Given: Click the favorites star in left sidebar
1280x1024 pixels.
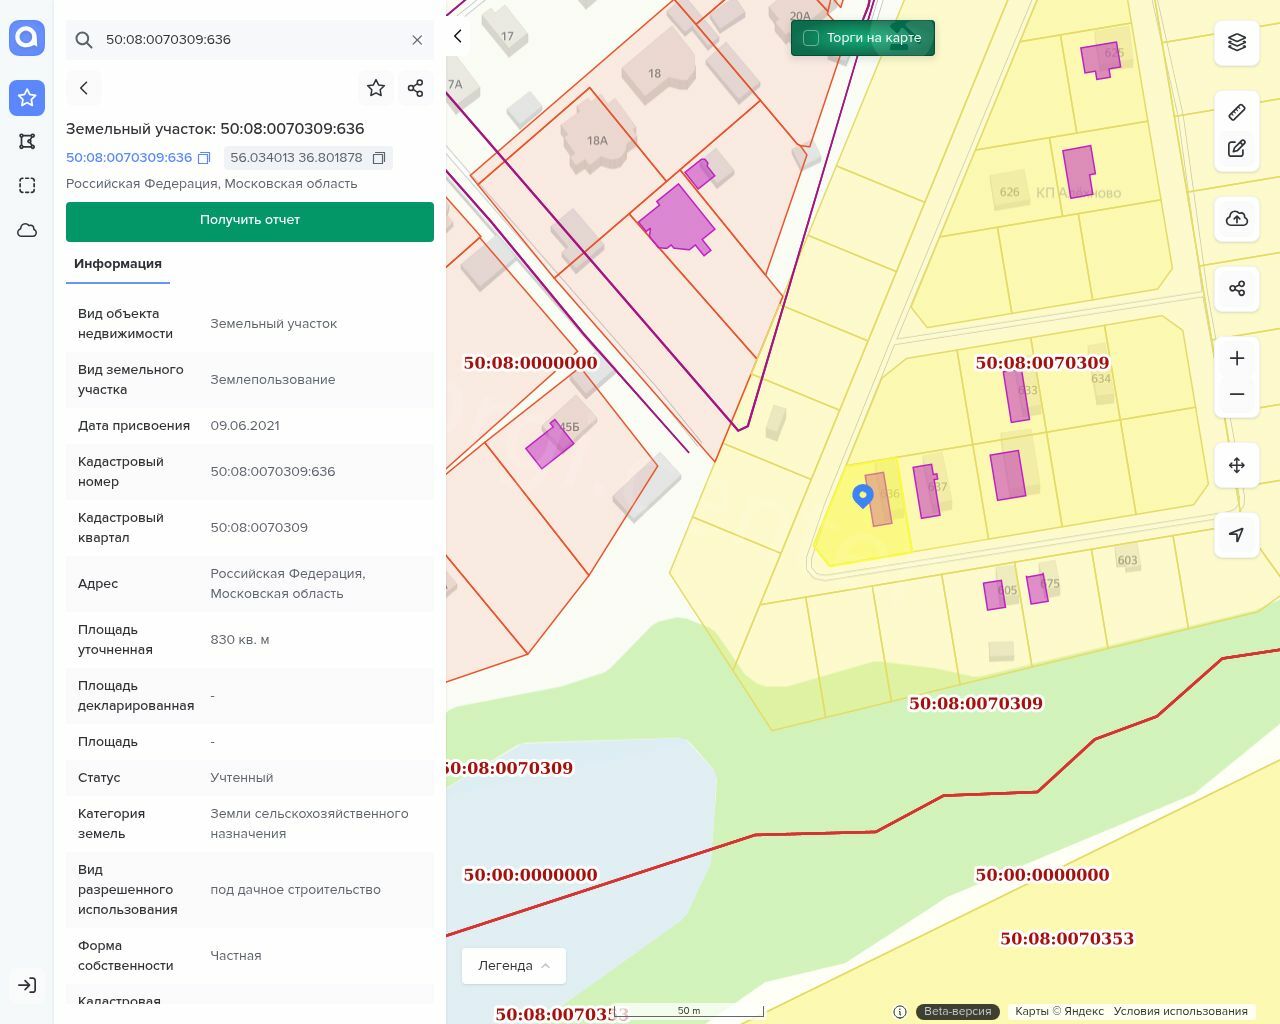Looking at the screenshot, I should 27,98.
